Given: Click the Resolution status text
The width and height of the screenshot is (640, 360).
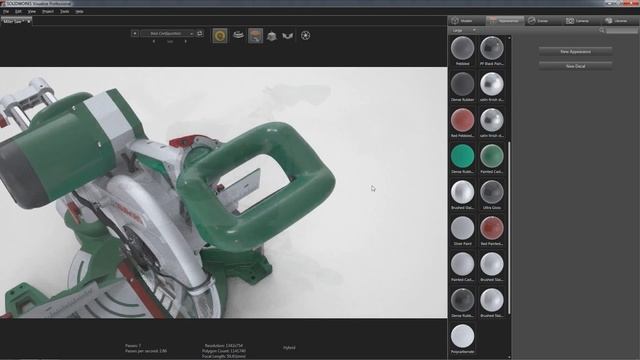Looking at the screenshot, I should (x=224, y=346).
